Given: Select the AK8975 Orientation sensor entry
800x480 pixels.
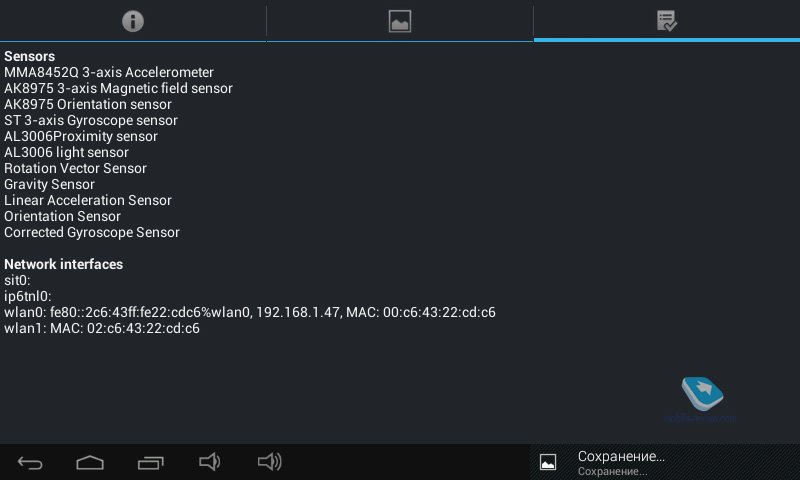Looking at the screenshot, I should pyautogui.click(x=88, y=104).
